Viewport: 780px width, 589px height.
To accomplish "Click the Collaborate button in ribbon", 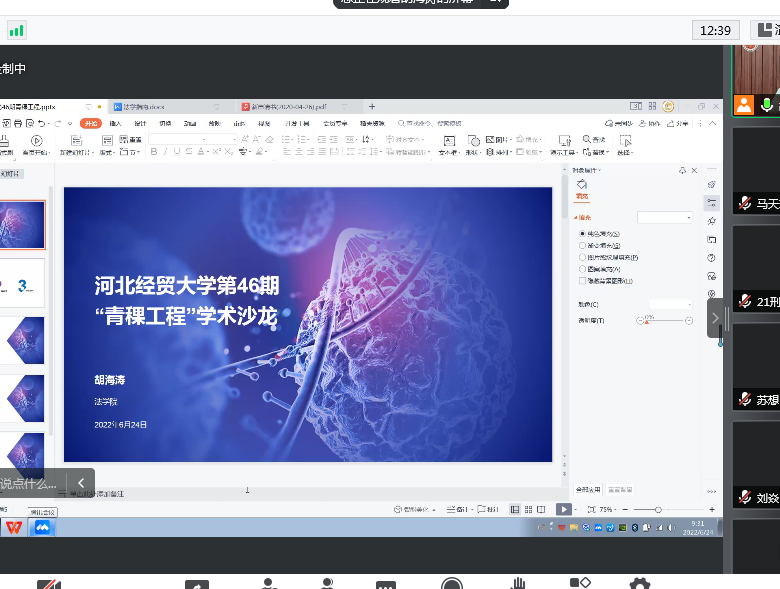I will (x=650, y=123).
